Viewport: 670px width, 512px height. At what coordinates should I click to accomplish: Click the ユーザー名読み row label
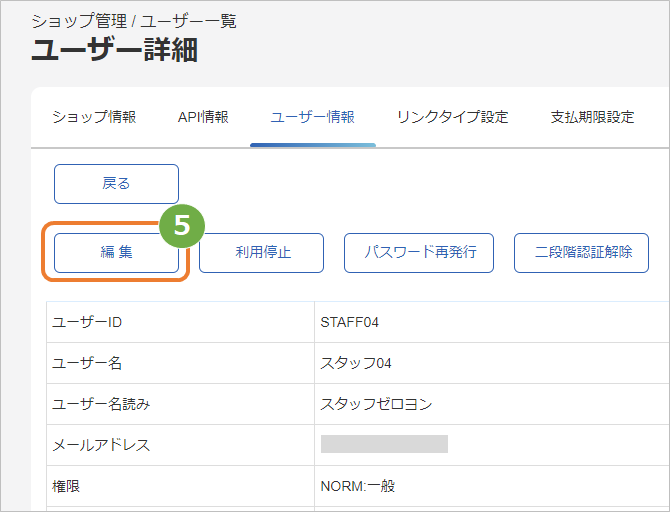point(101,404)
